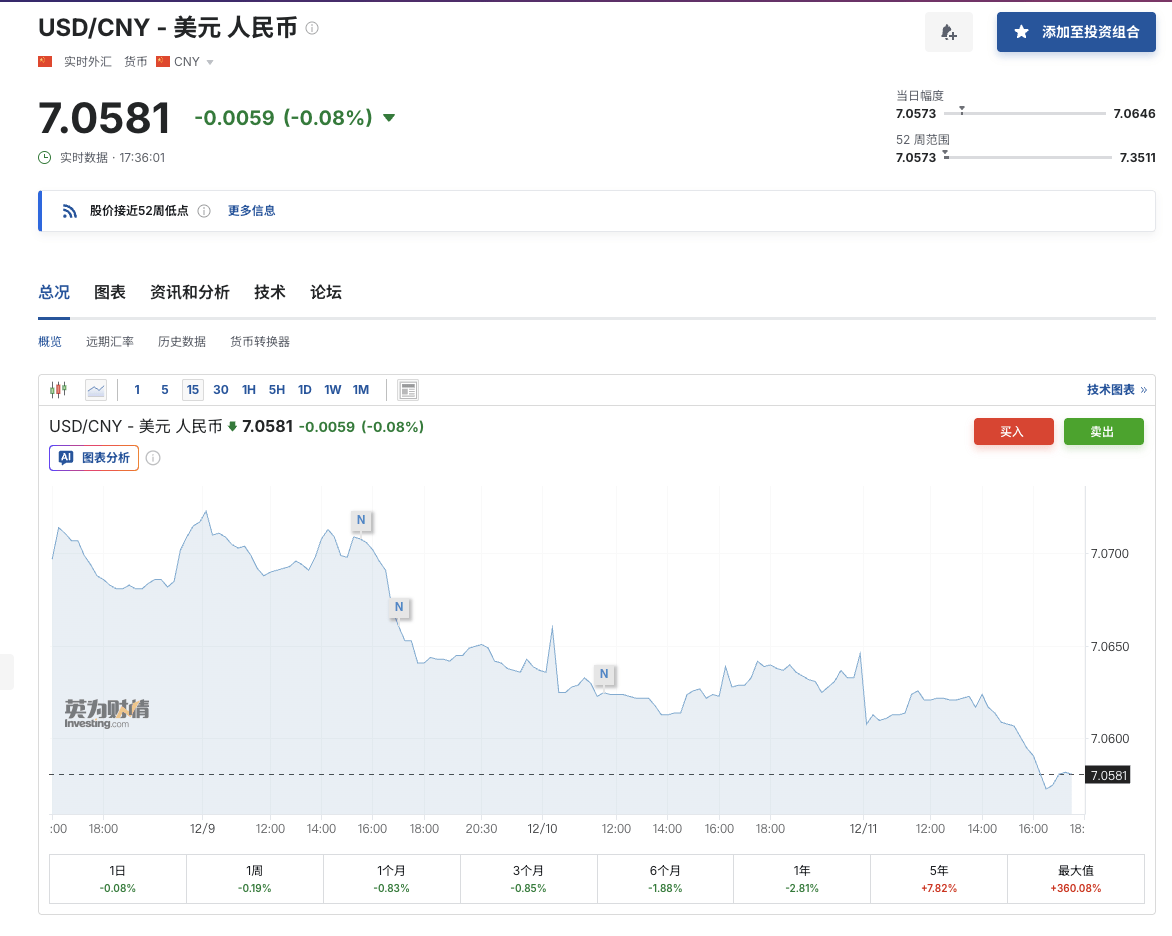The width and height of the screenshot is (1172, 936).
Task: Select the area chart type icon
Action: [96, 390]
